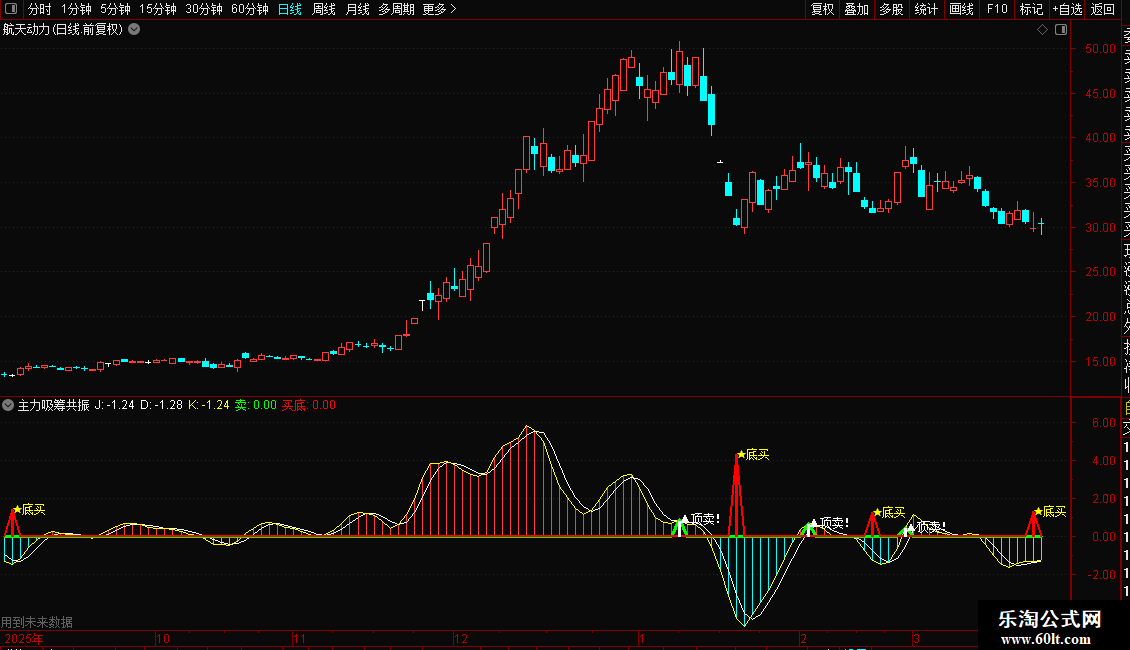Open F10 company info
Image resolution: width=1130 pixels, height=650 pixels.
[997, 9]
